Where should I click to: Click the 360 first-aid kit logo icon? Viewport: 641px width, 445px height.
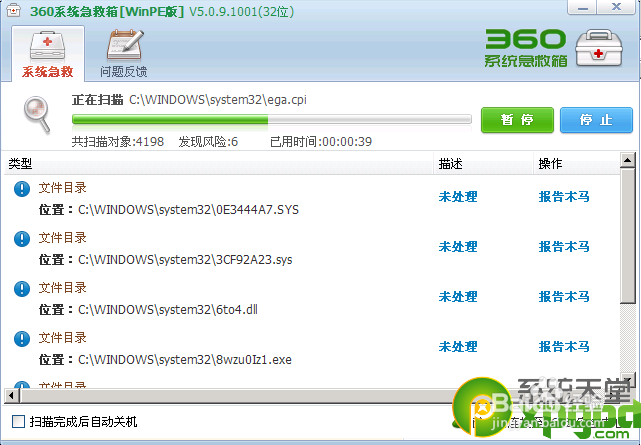click(x=599, y=48)
